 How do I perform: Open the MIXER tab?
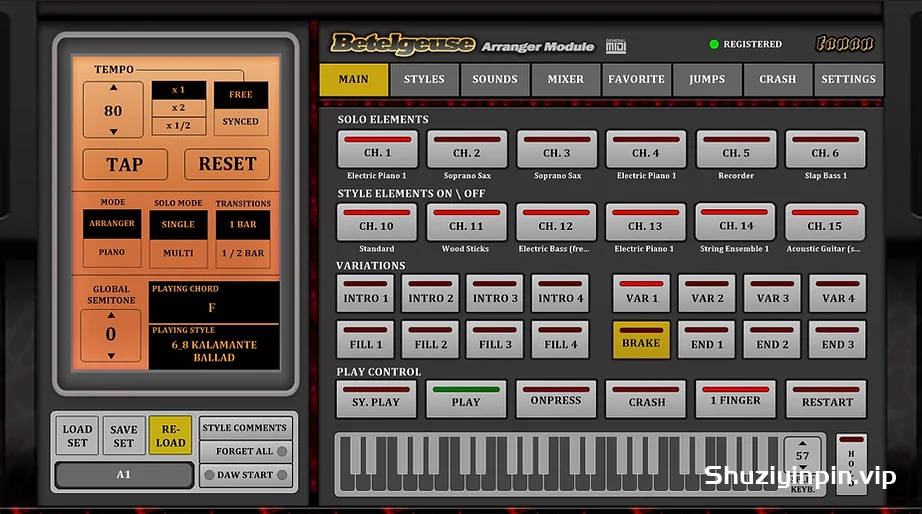565,79
